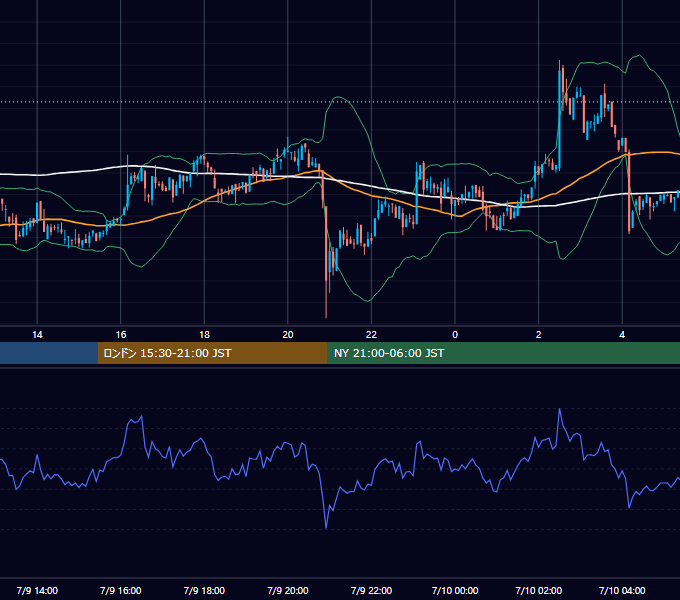Click the 20 hour label on price chart axis
This screenshot has width=680, height=600.
click(288, 335)
